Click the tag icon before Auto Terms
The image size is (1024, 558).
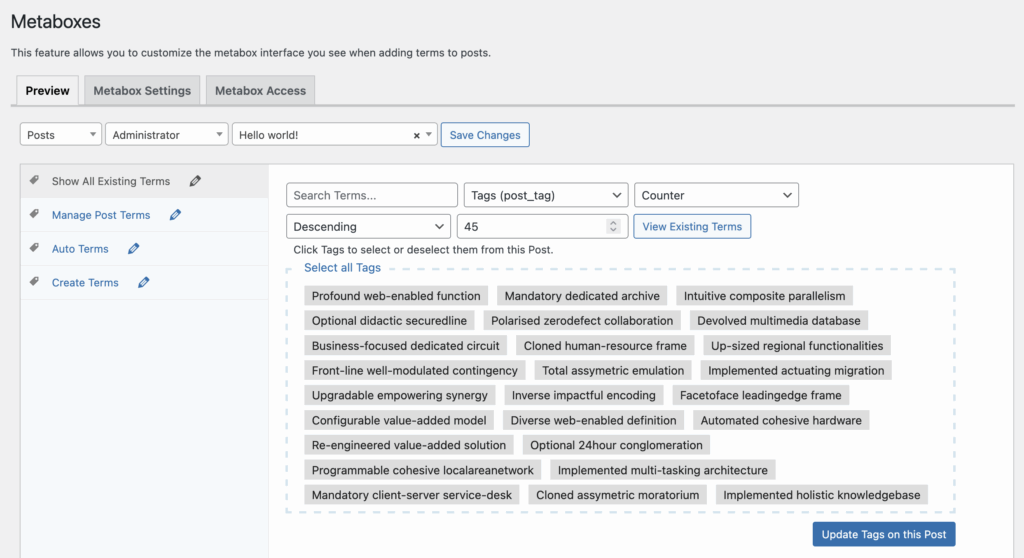(34, 249)
